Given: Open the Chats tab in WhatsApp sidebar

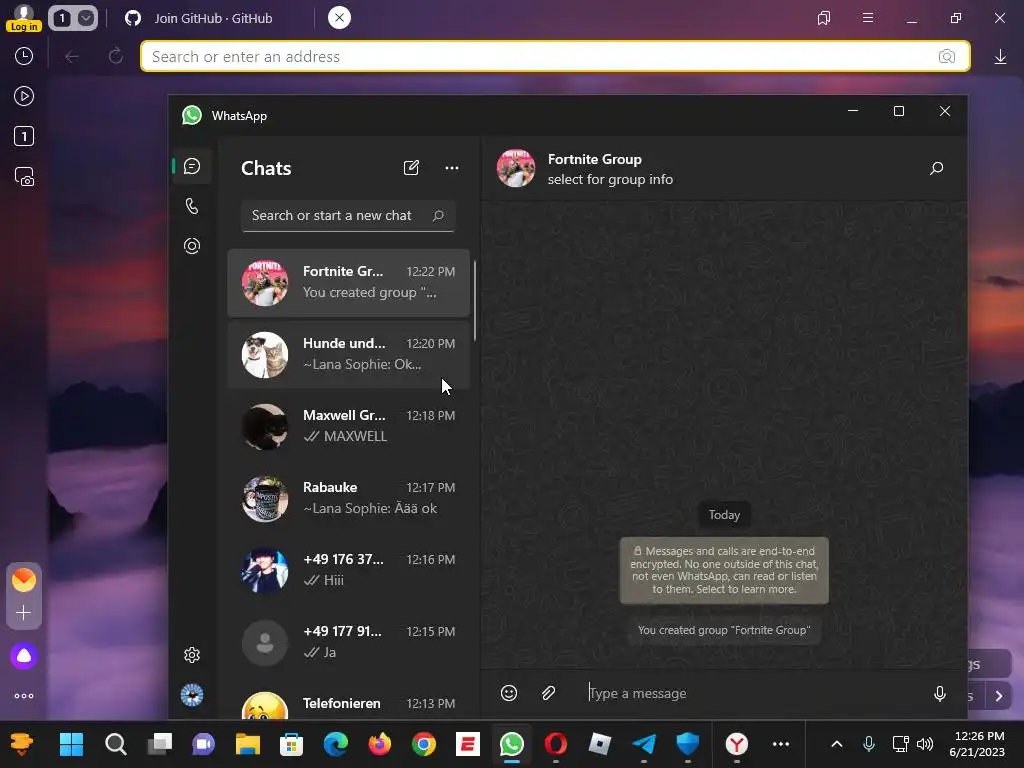Looking at the screenshot, I should tap(192, 167).
